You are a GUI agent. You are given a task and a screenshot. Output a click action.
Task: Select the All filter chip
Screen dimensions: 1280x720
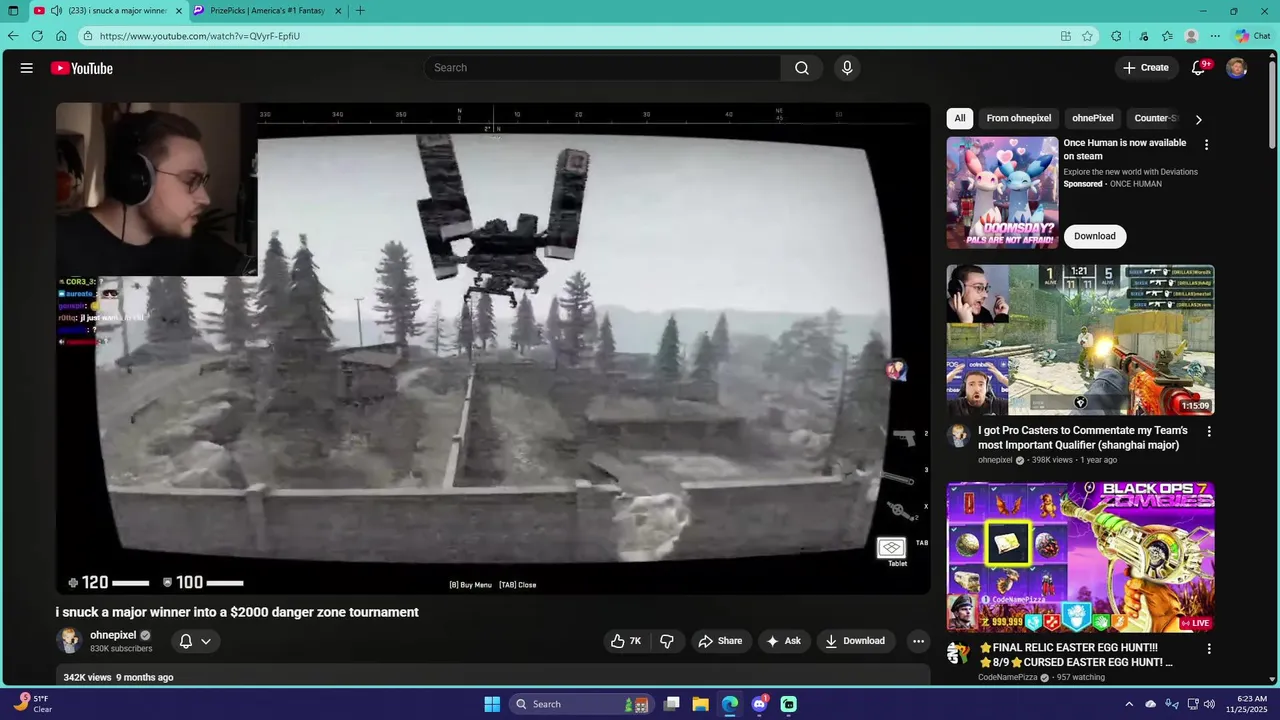(960, 118)
